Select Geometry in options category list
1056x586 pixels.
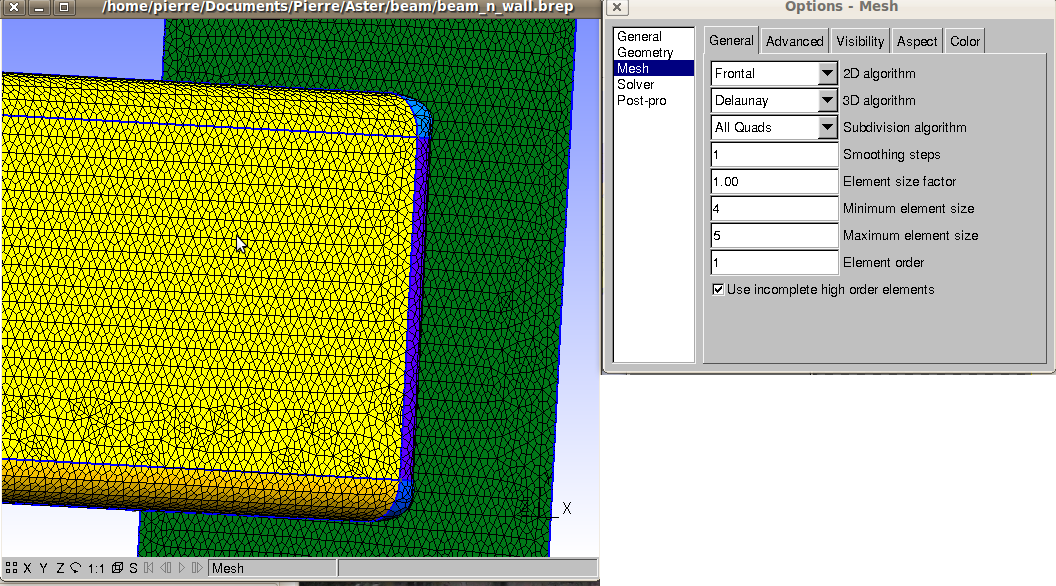click(x=645, y=52)
